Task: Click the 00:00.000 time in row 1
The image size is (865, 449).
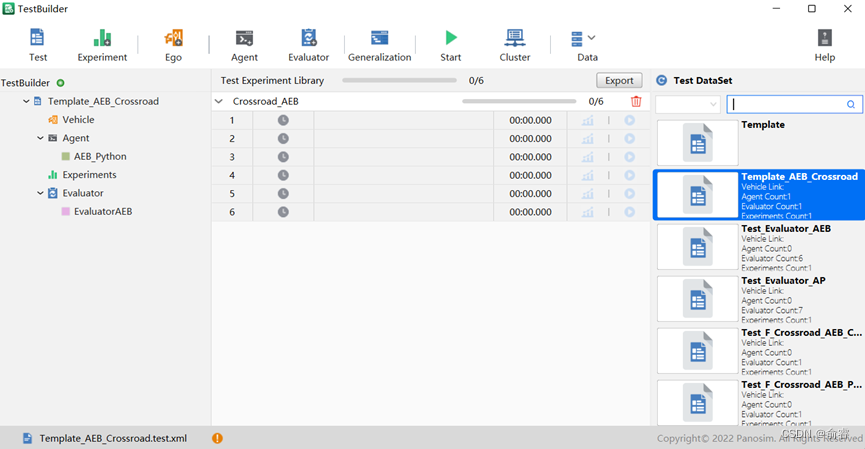Action: point(530,120)
